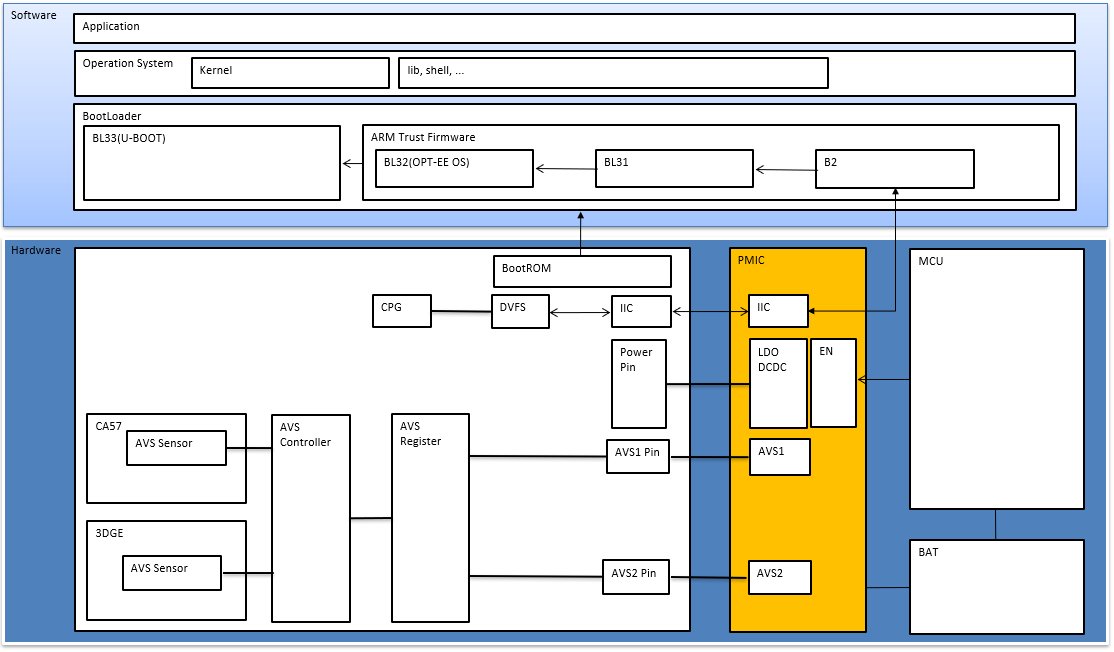The width and height of the screenshot is (1114, 652).
Task: Click the BL33(U-BOOT) block
Action: pos(212,163)
